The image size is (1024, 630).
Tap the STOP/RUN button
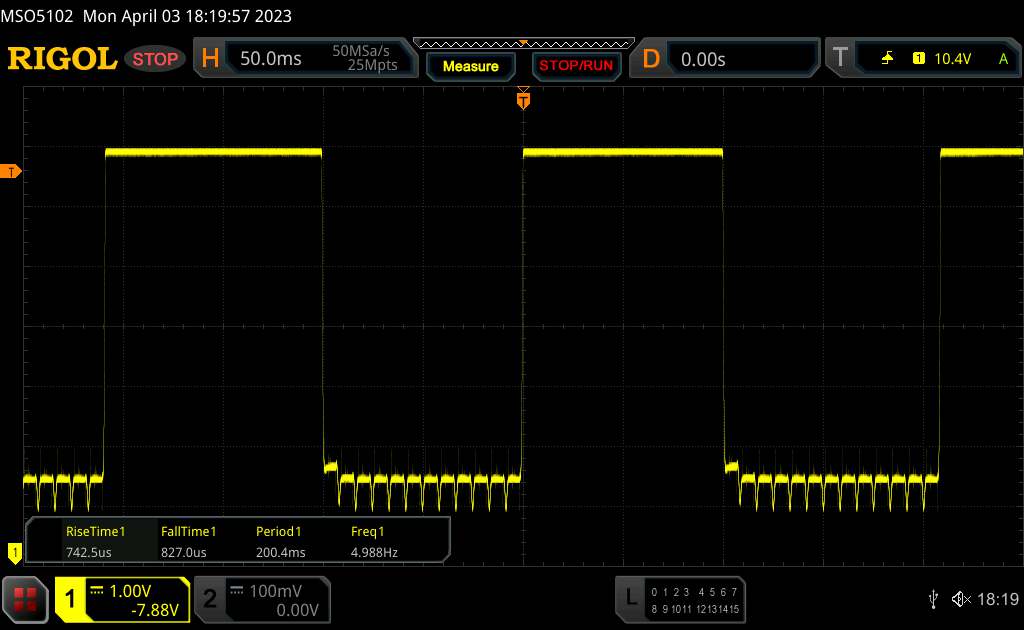tap(576, 66)
